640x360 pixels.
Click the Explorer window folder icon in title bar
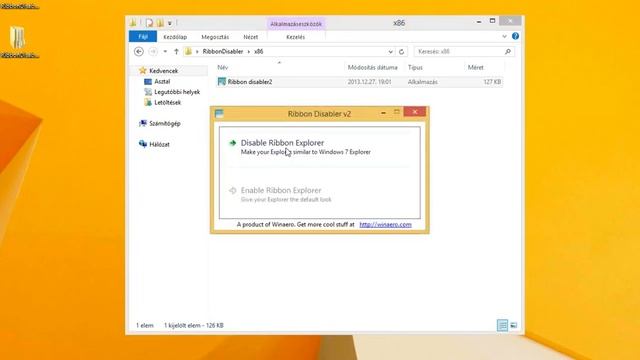click(133, 23)
